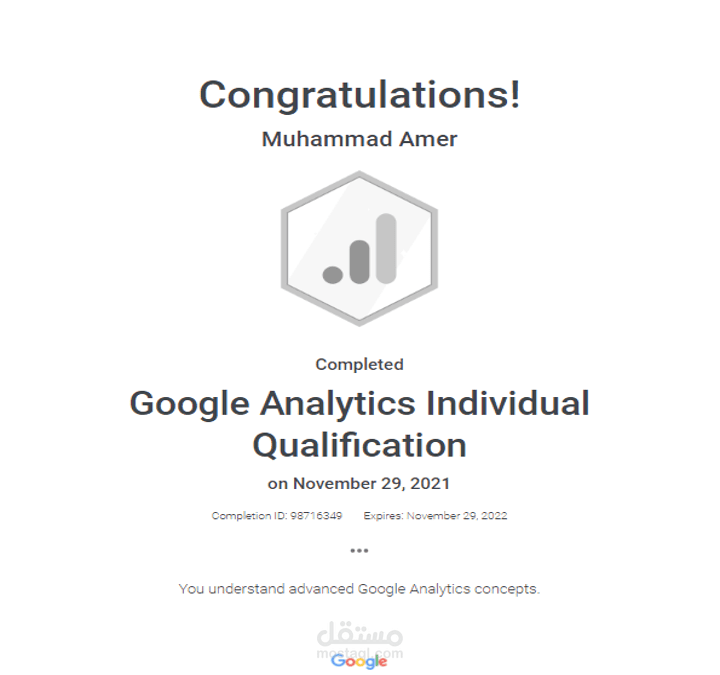Click the Mostaql Arabic watermark logo
This screenshot has height=675, width=720.
click(x=359, y=635)
